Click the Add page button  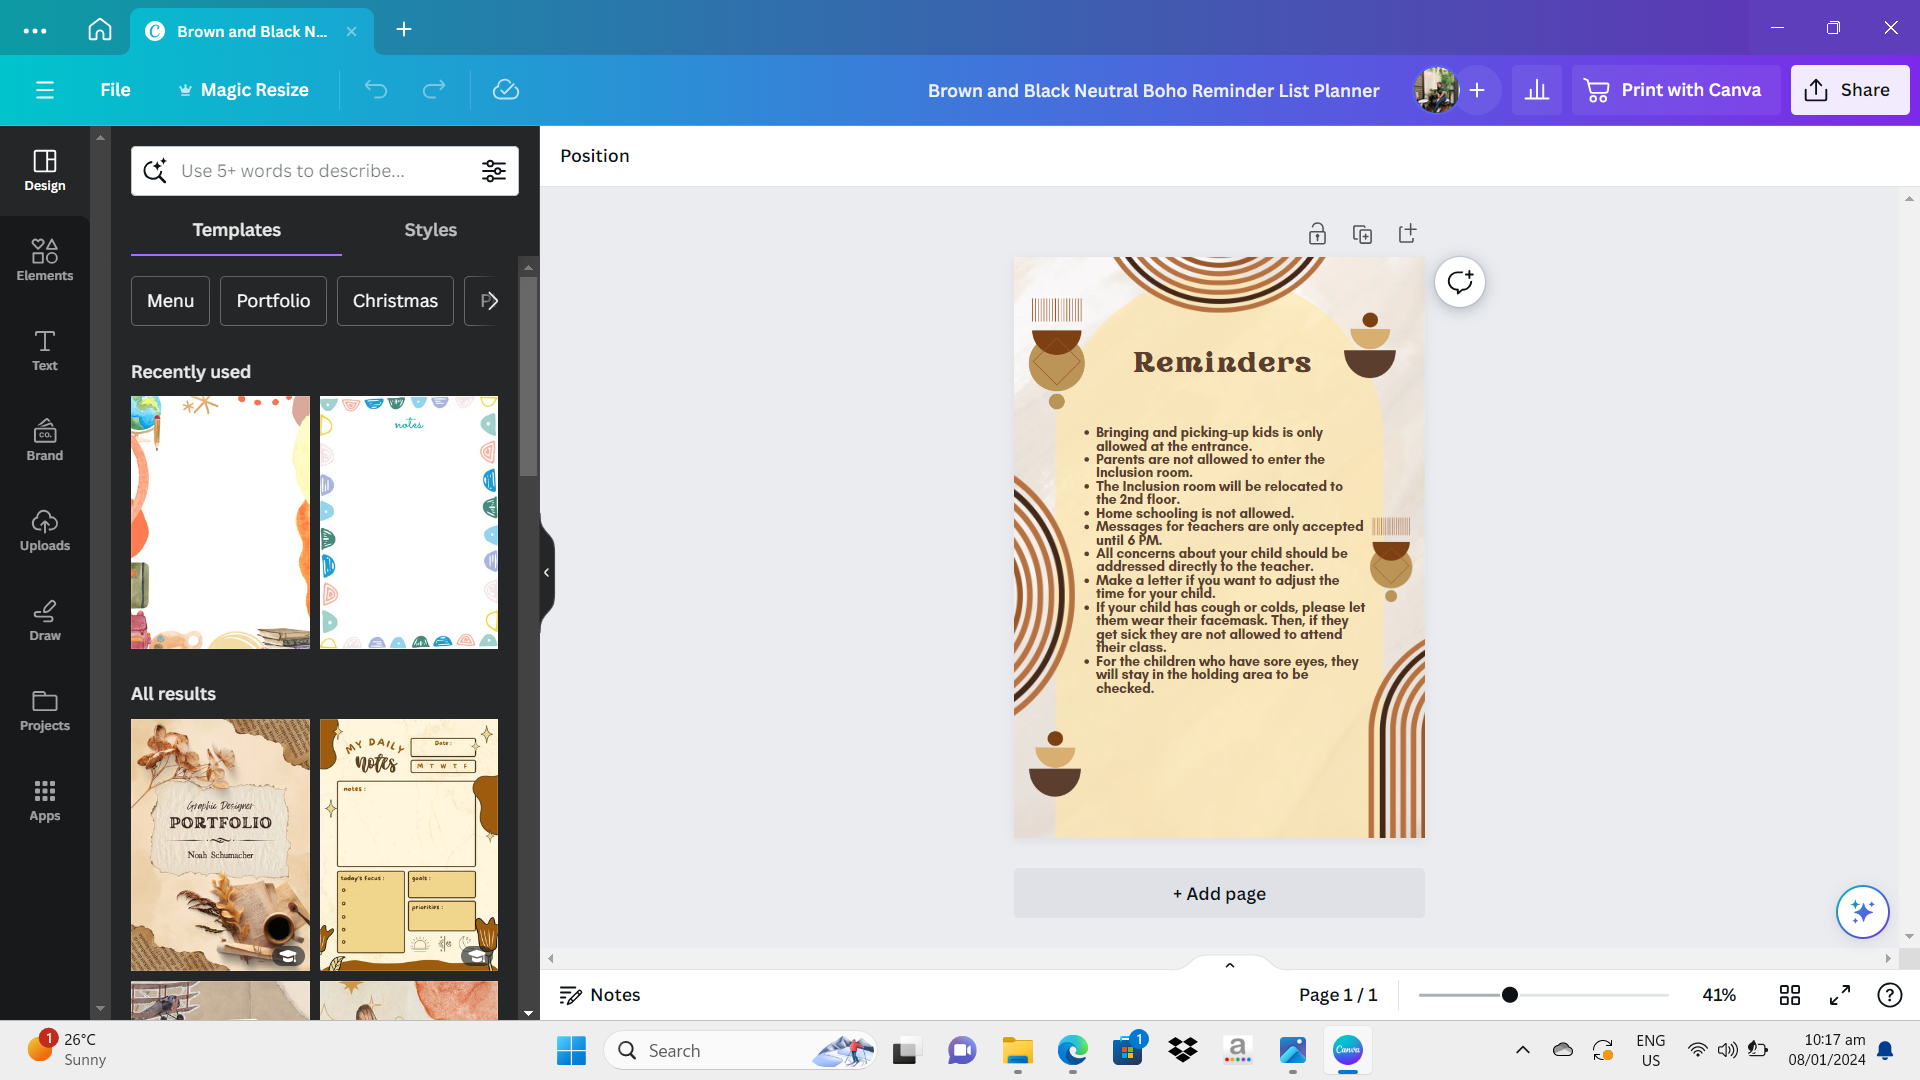(x=1218, y=893)
